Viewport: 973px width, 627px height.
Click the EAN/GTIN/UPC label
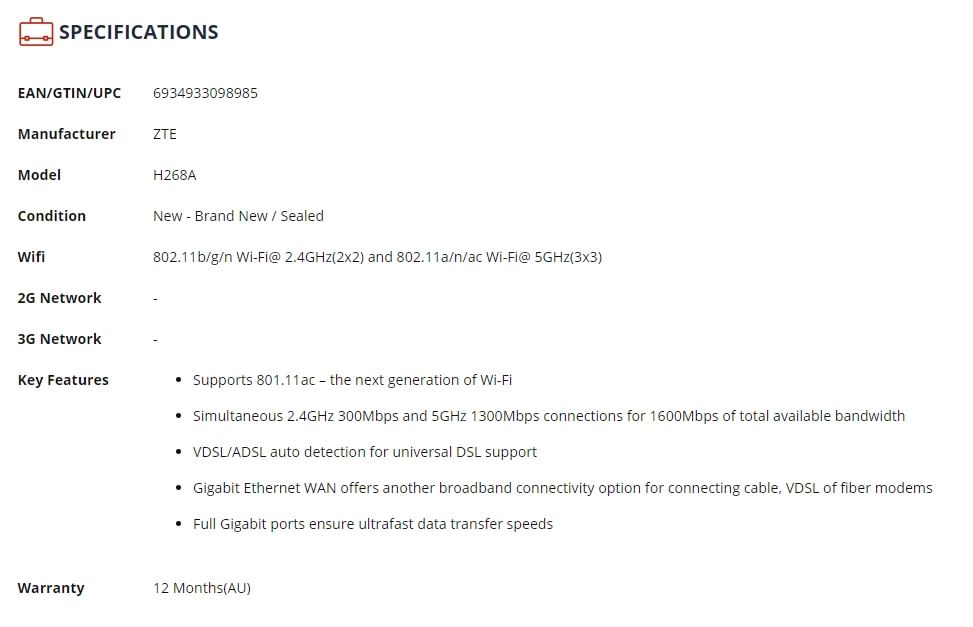69,93
